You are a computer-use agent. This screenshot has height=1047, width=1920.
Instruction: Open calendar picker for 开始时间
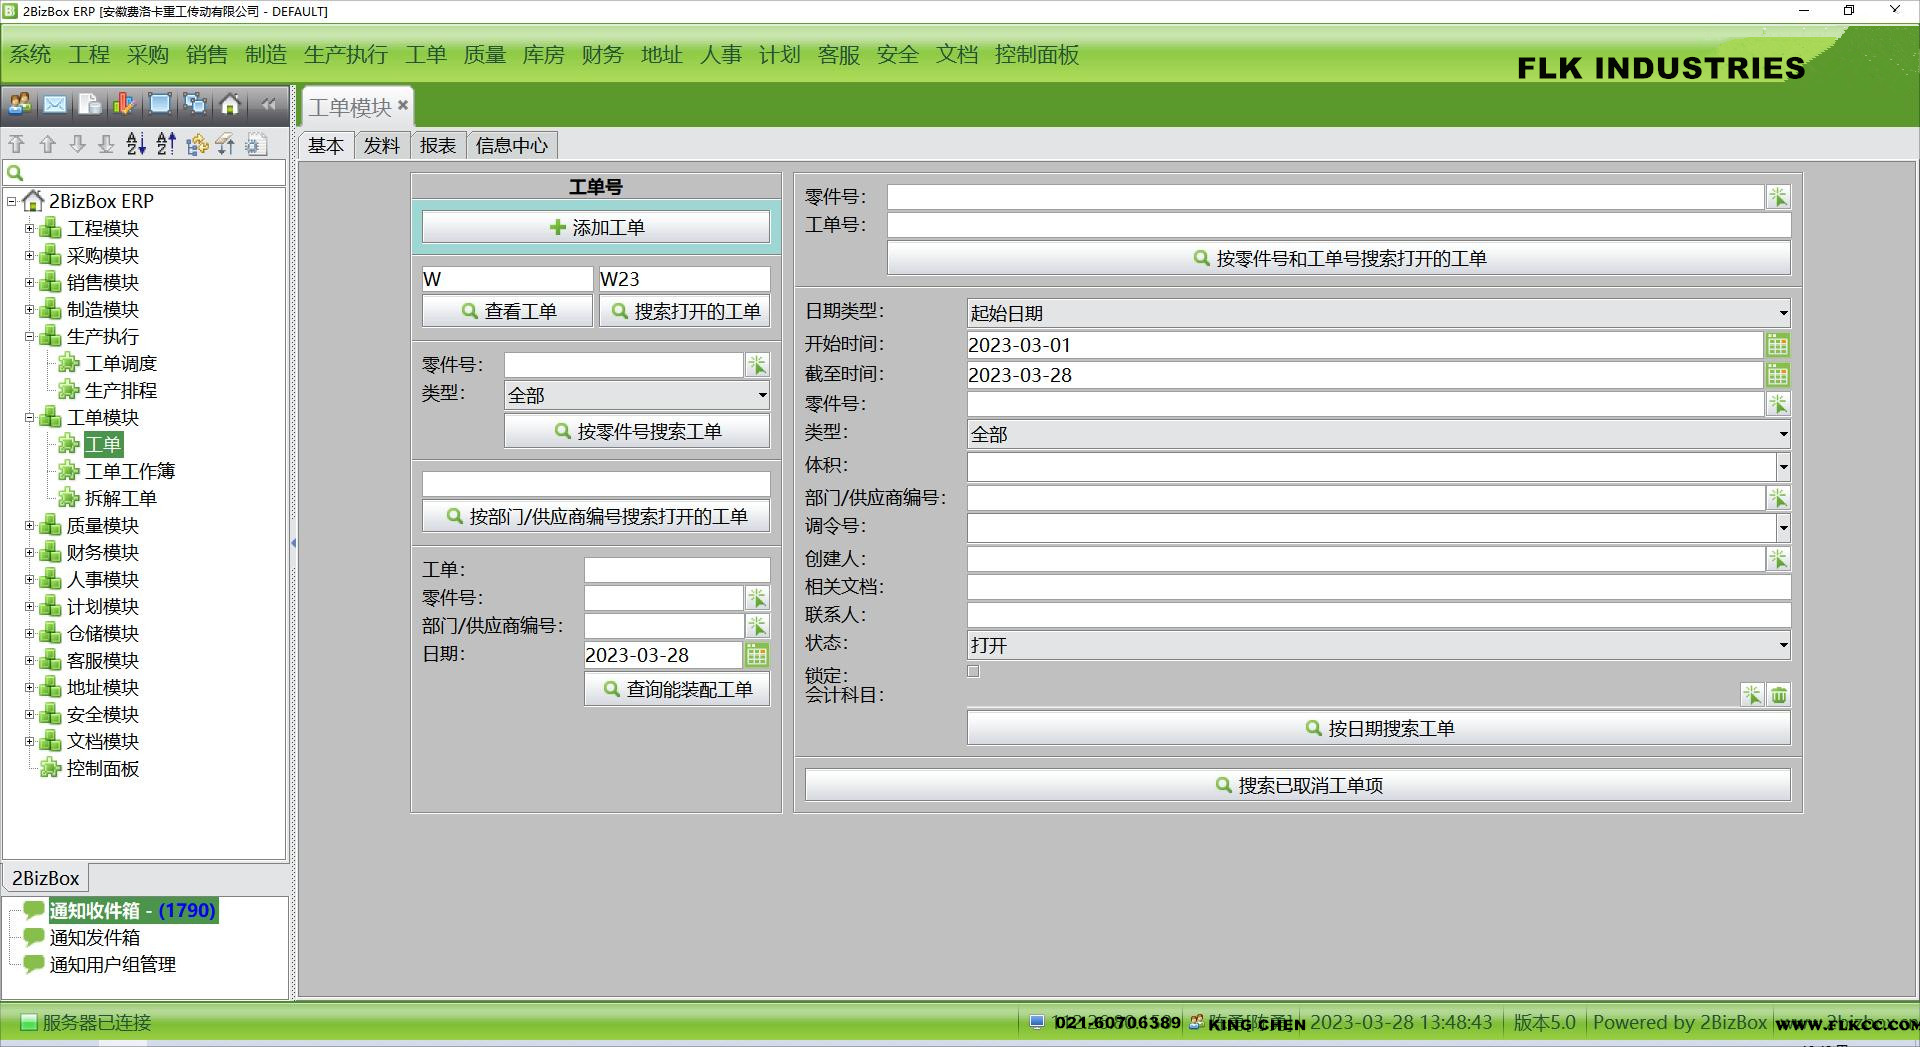click(1777, 345)
